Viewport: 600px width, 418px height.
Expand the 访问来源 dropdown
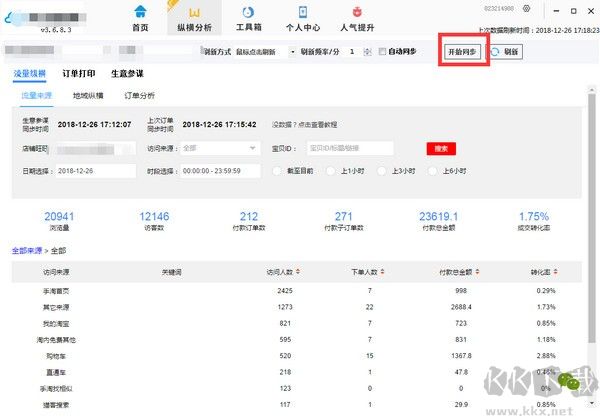pyautogui.click(x=220, y=148)
